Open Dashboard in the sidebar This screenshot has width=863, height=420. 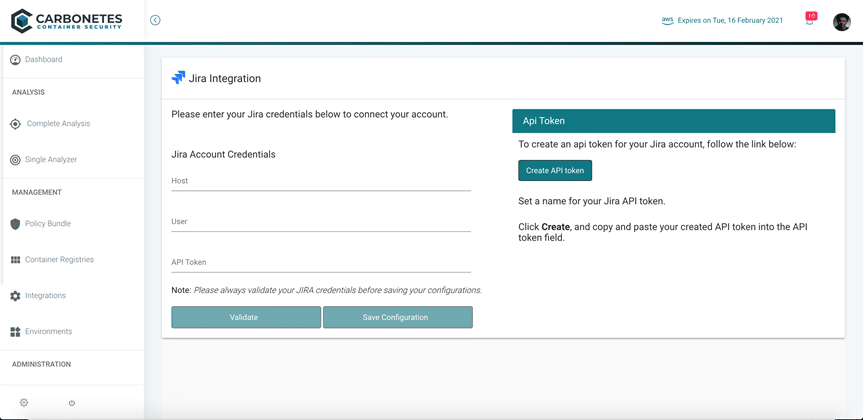click(x=43, y=59)
